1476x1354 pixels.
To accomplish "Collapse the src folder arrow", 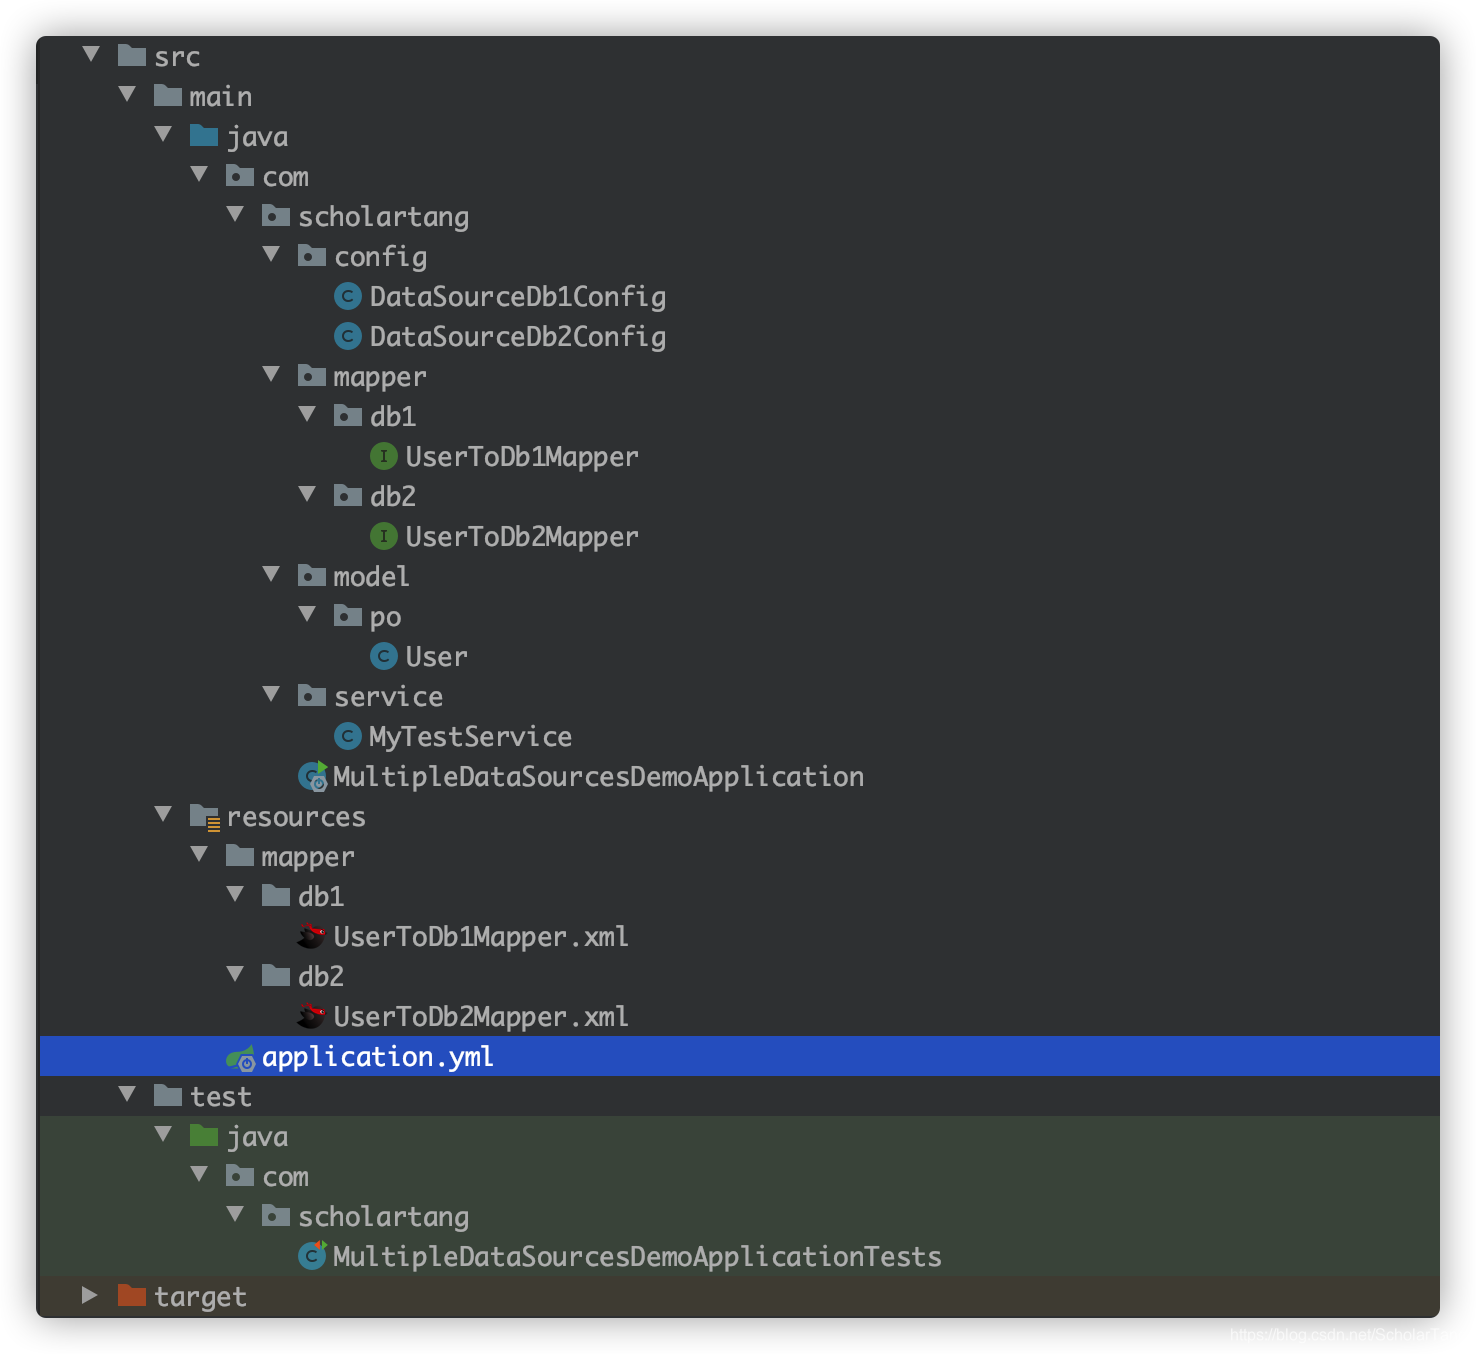I will (x=91, y=55).
